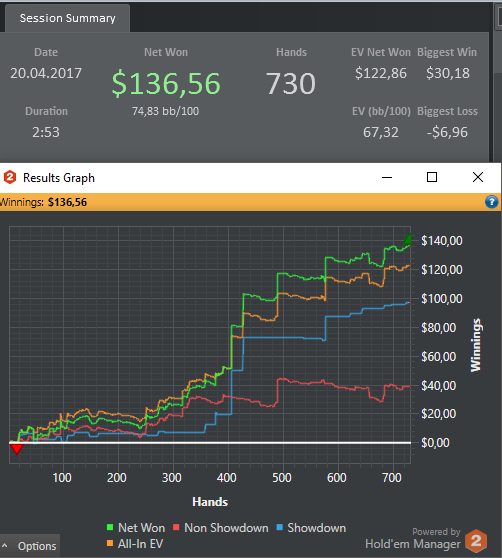Click the Net Won value $136,56
502x558 pixels.
166,84
